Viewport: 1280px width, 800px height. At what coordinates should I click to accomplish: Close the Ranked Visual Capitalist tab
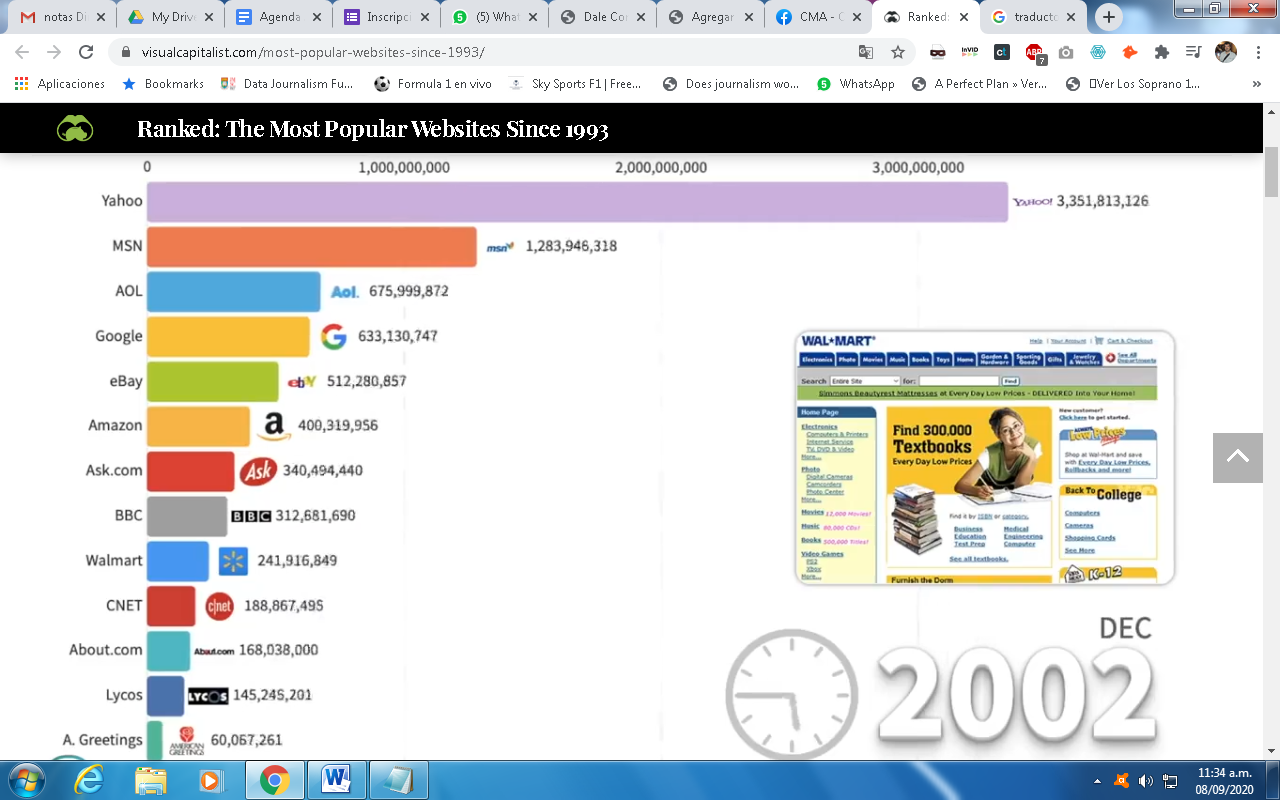(x=965, y=17)
